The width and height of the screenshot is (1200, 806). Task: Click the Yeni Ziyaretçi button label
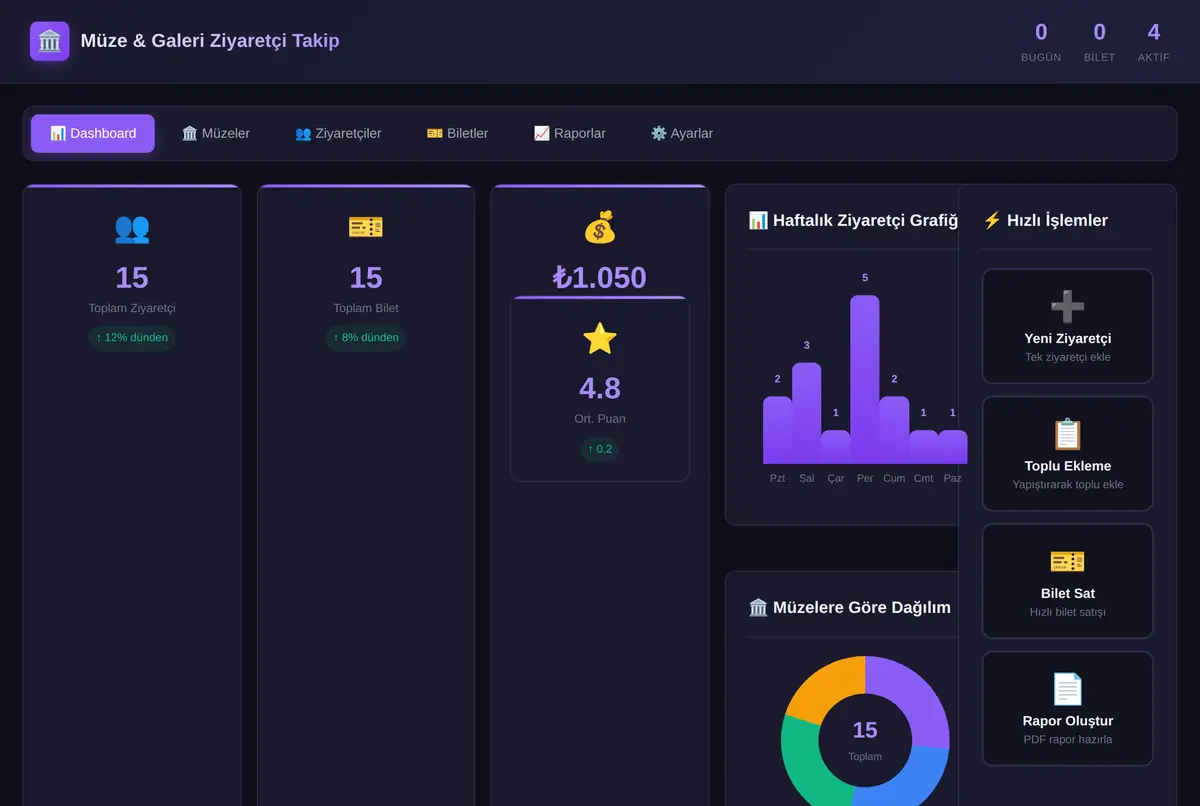(1068, 339)
